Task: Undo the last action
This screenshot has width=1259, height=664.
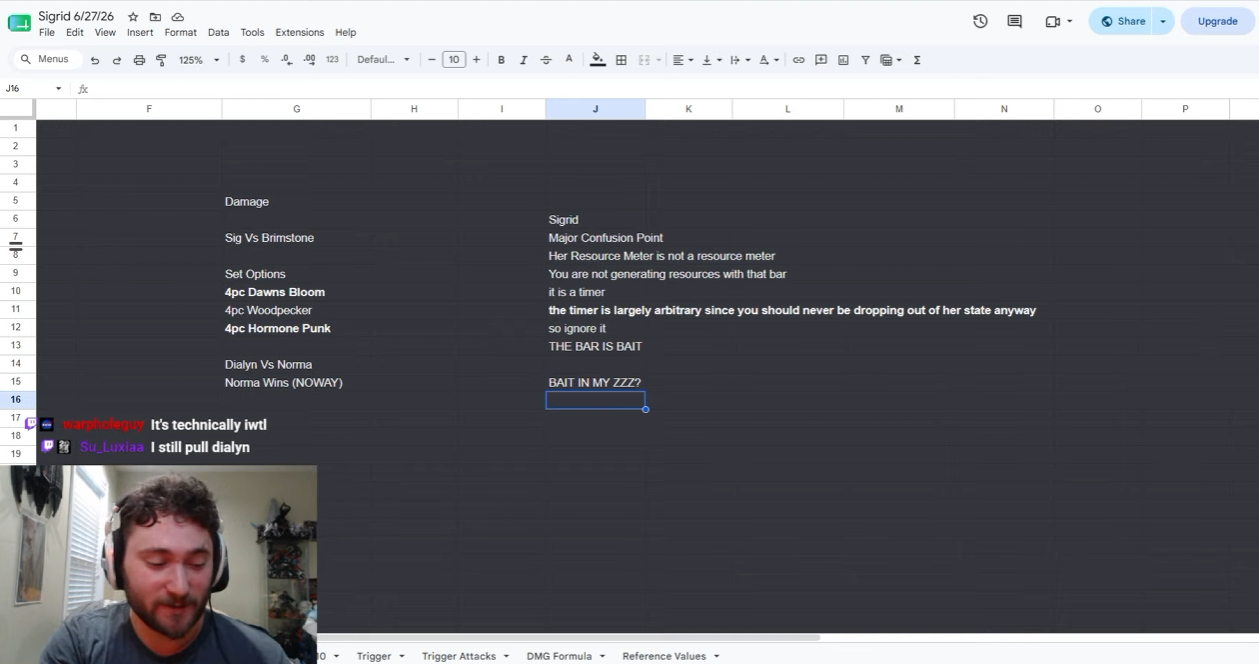Action: coord(95,60)
